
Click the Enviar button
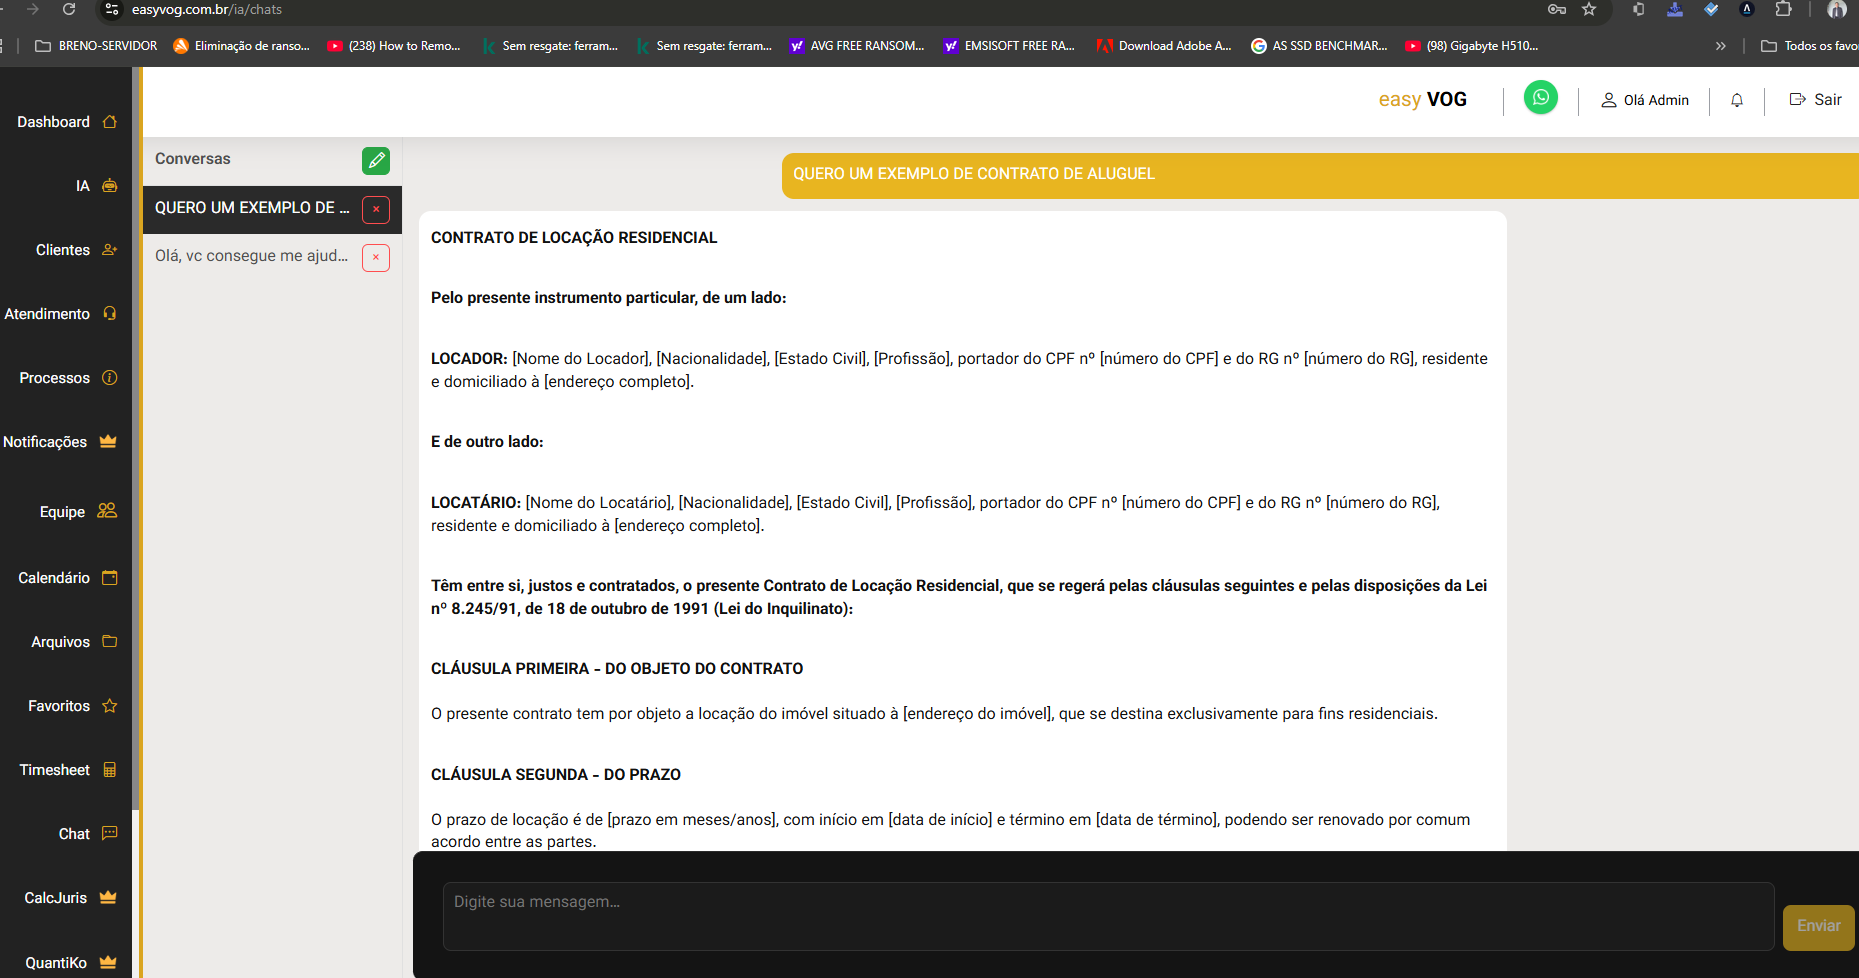click(1818, 926)
